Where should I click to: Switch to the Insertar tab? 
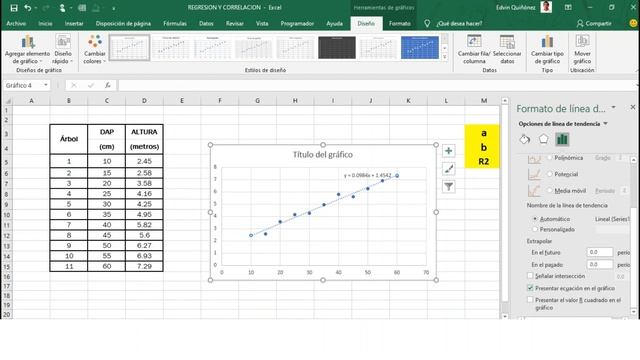click(x=74, y=24)
